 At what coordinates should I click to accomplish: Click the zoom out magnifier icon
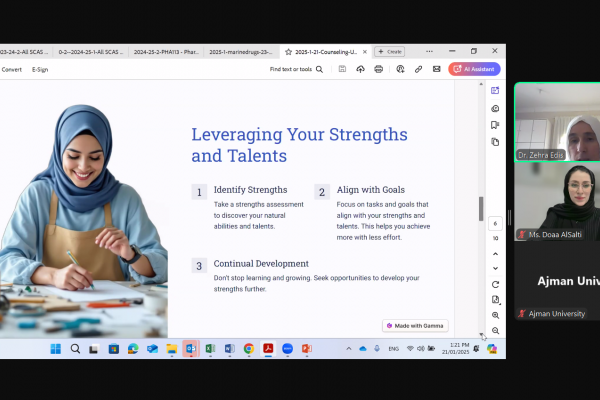495,330
